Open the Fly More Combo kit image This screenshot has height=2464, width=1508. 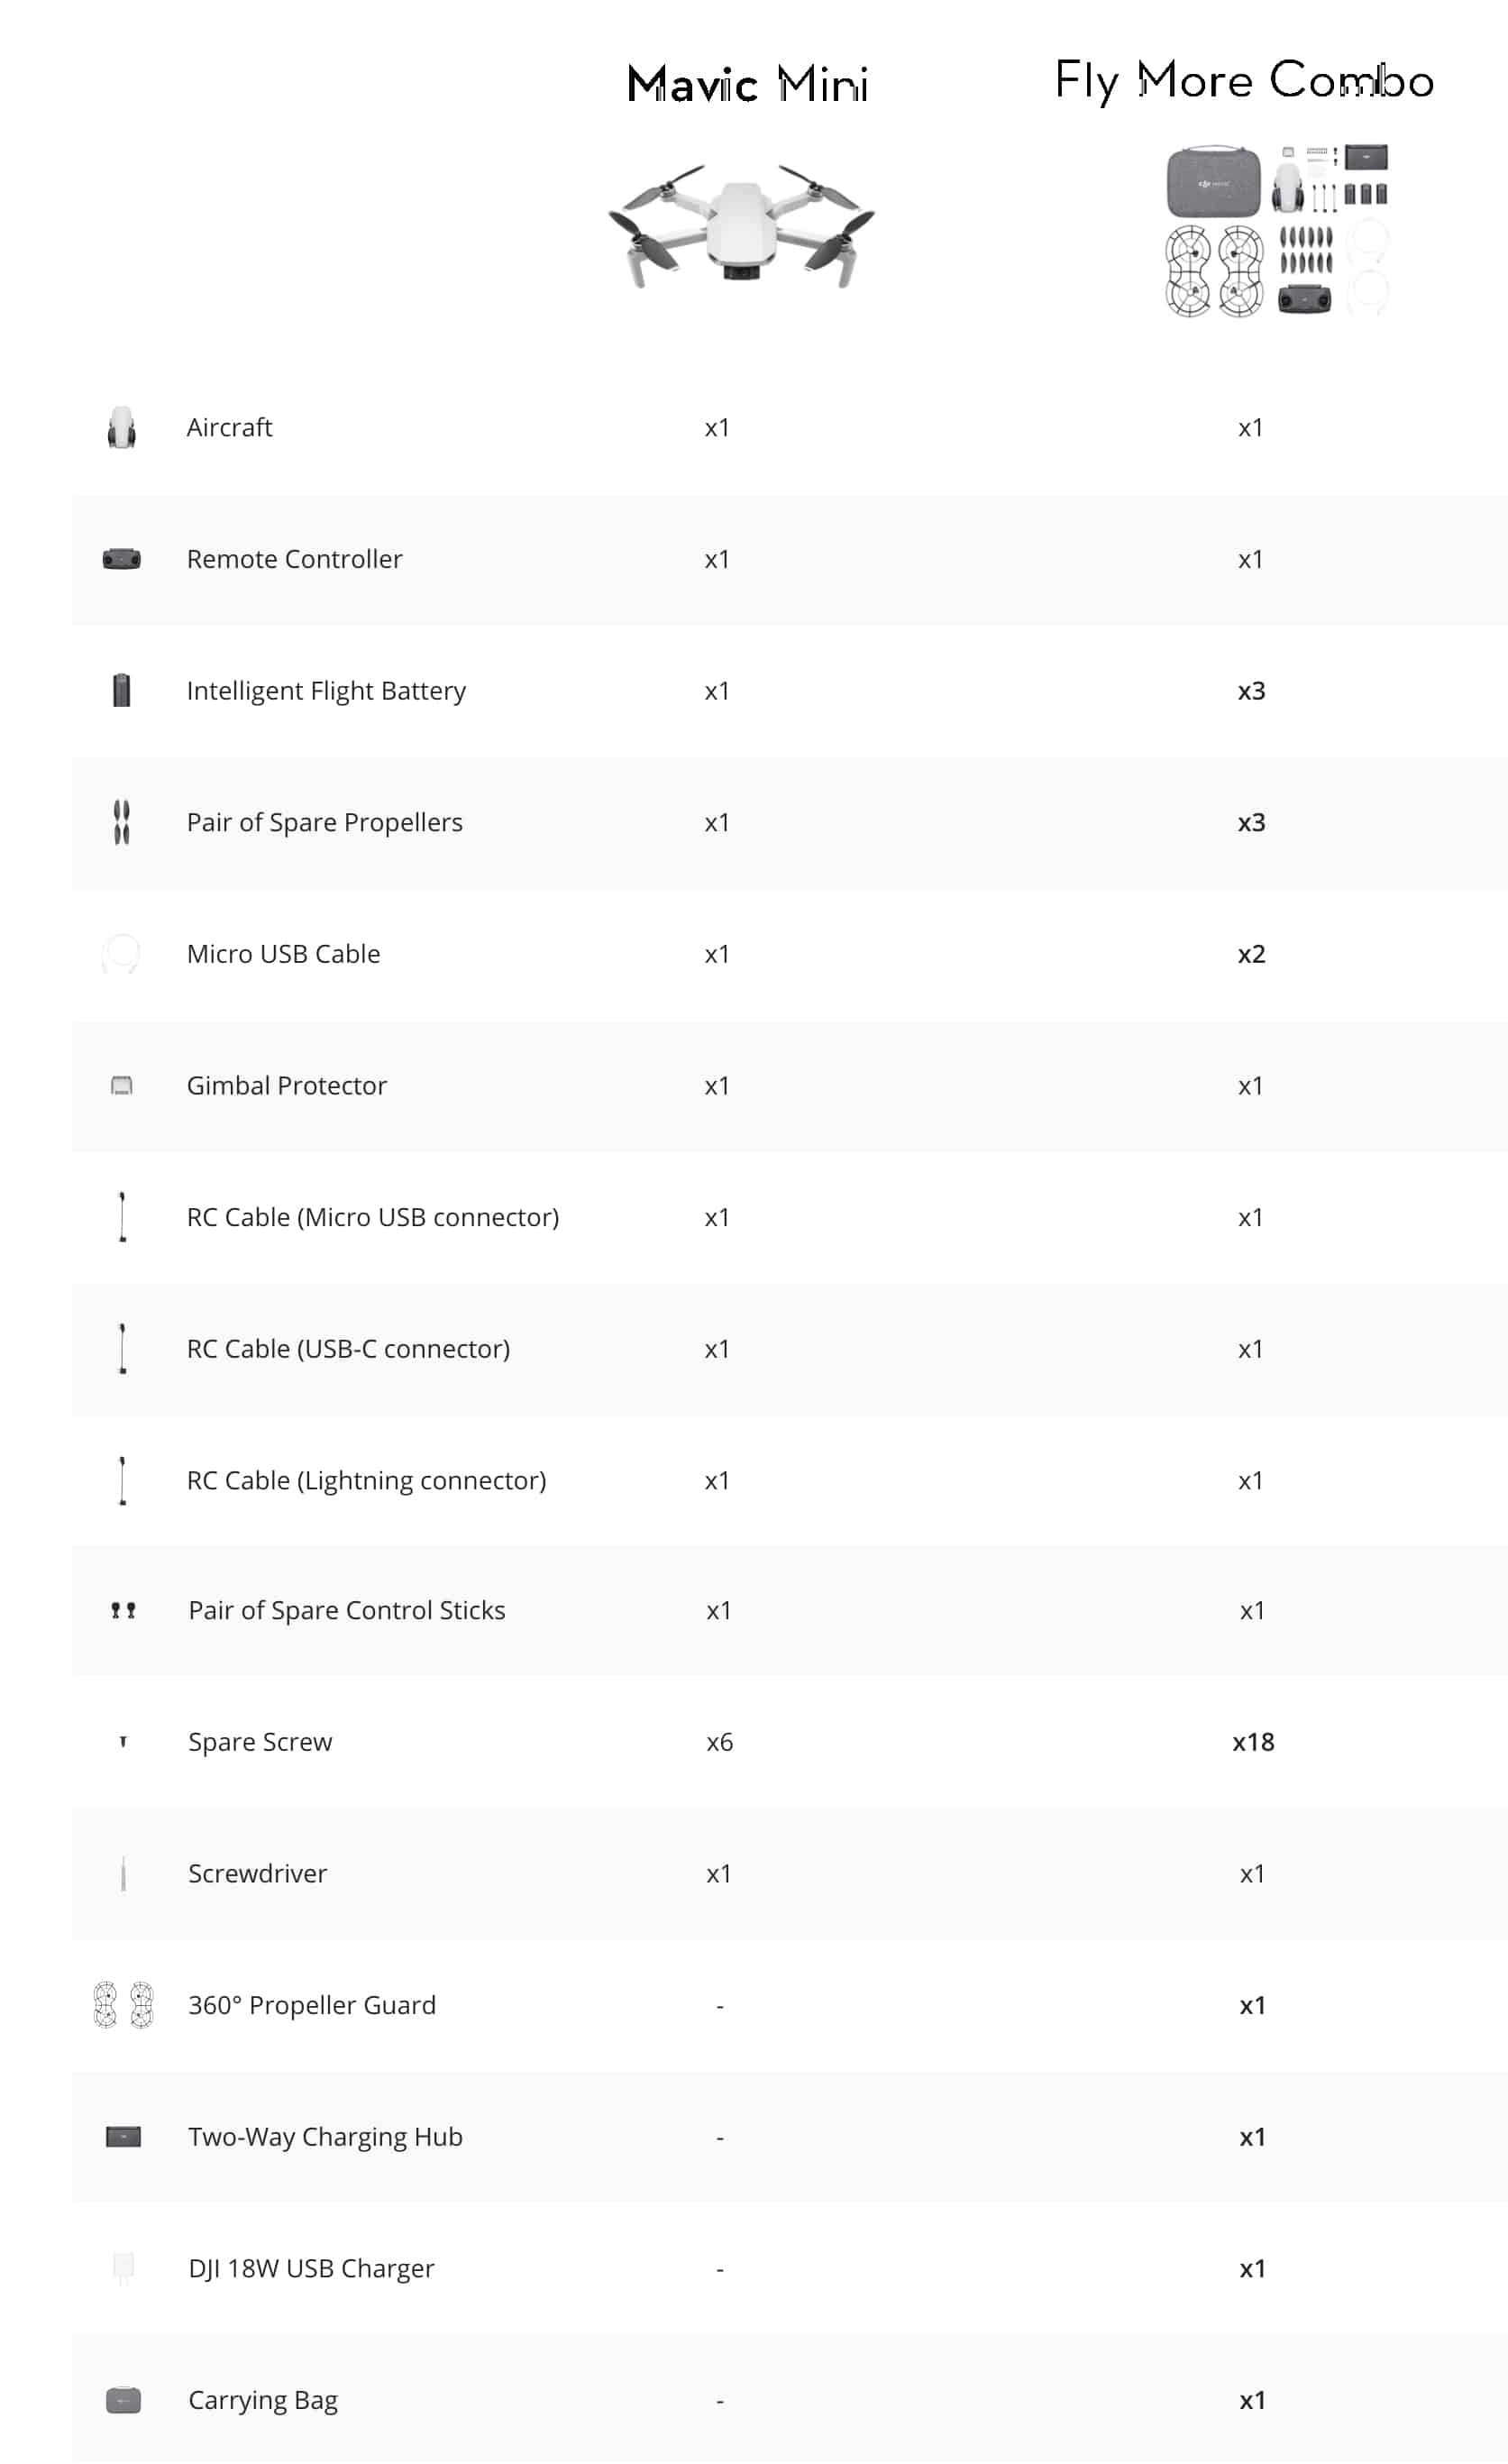click(1278, 231)
